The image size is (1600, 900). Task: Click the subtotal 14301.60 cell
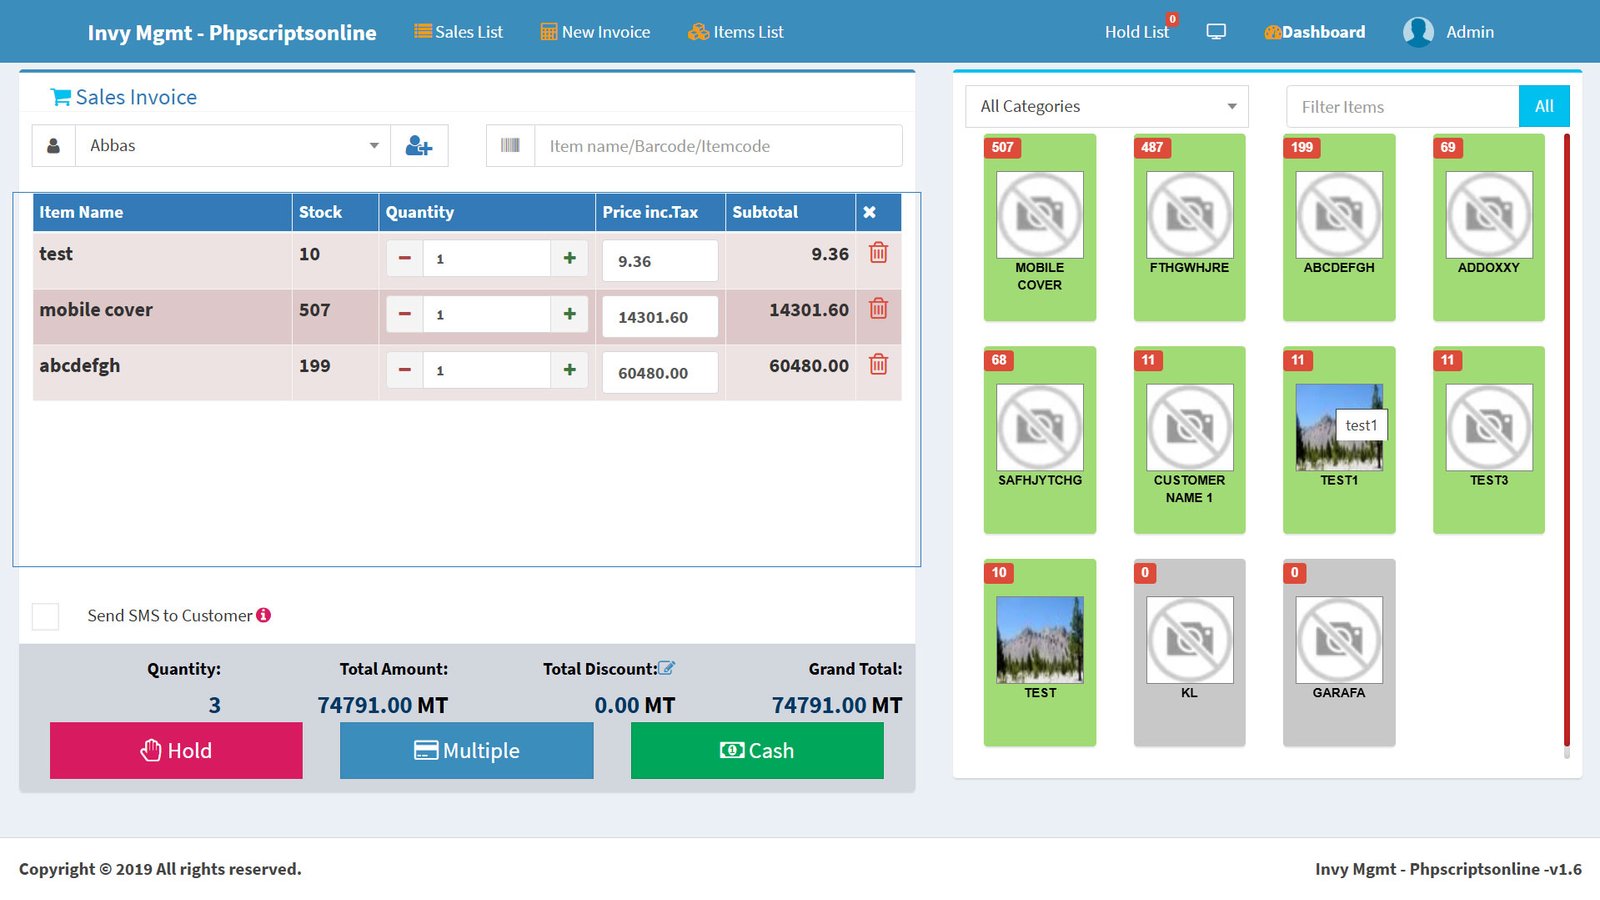point(791,317)
